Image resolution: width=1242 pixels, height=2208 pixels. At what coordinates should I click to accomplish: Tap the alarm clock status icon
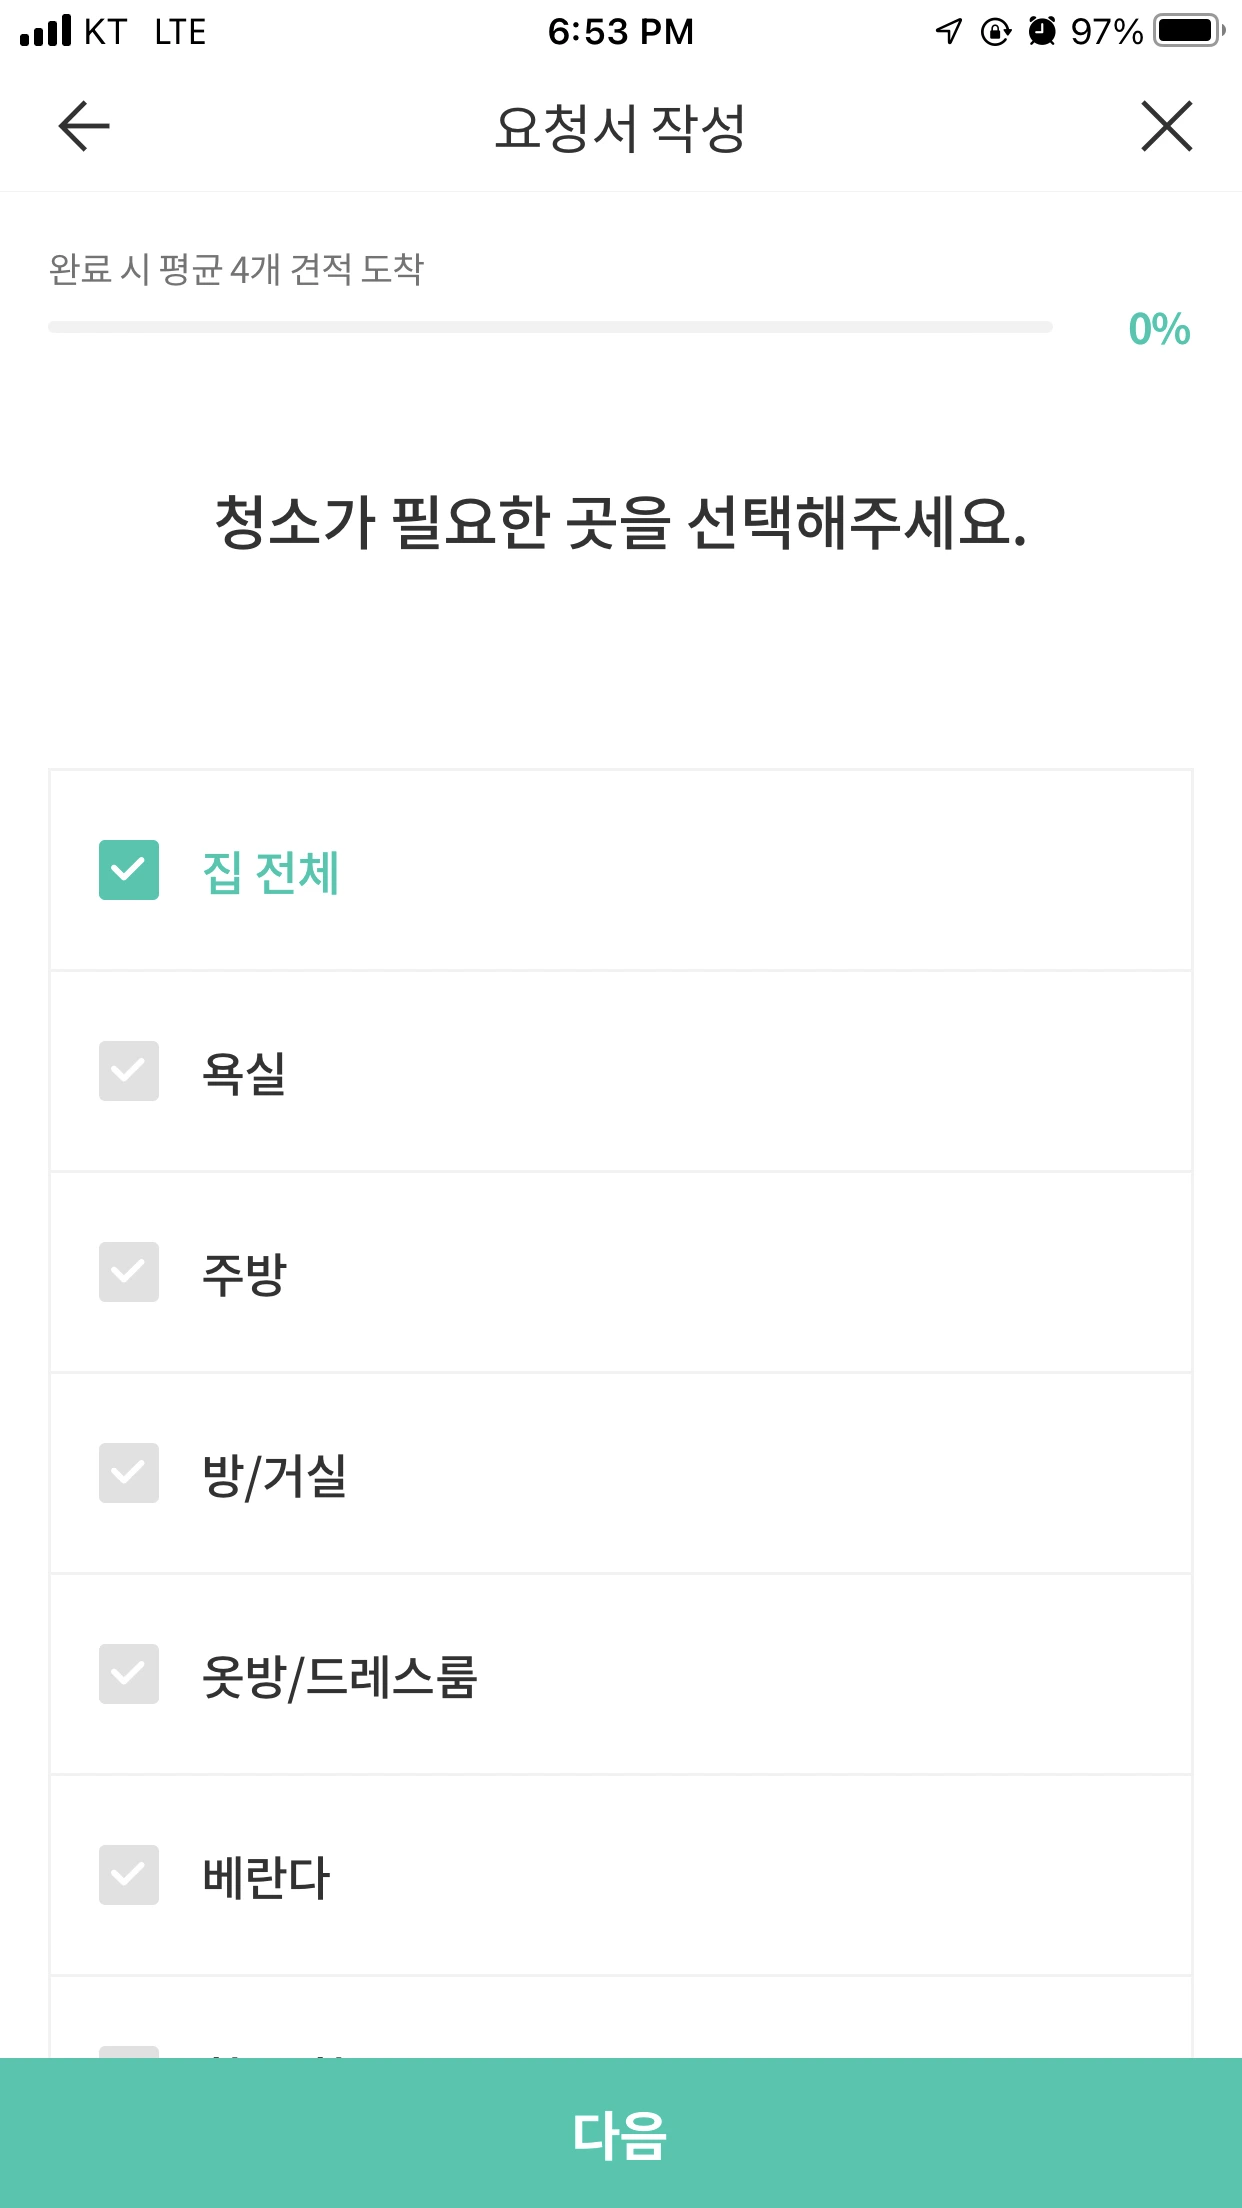(1042, 31)
